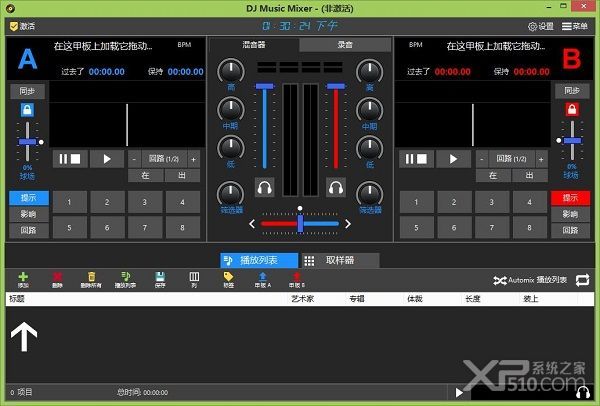Trigger pad 7 on deck B

coord(492,228)
